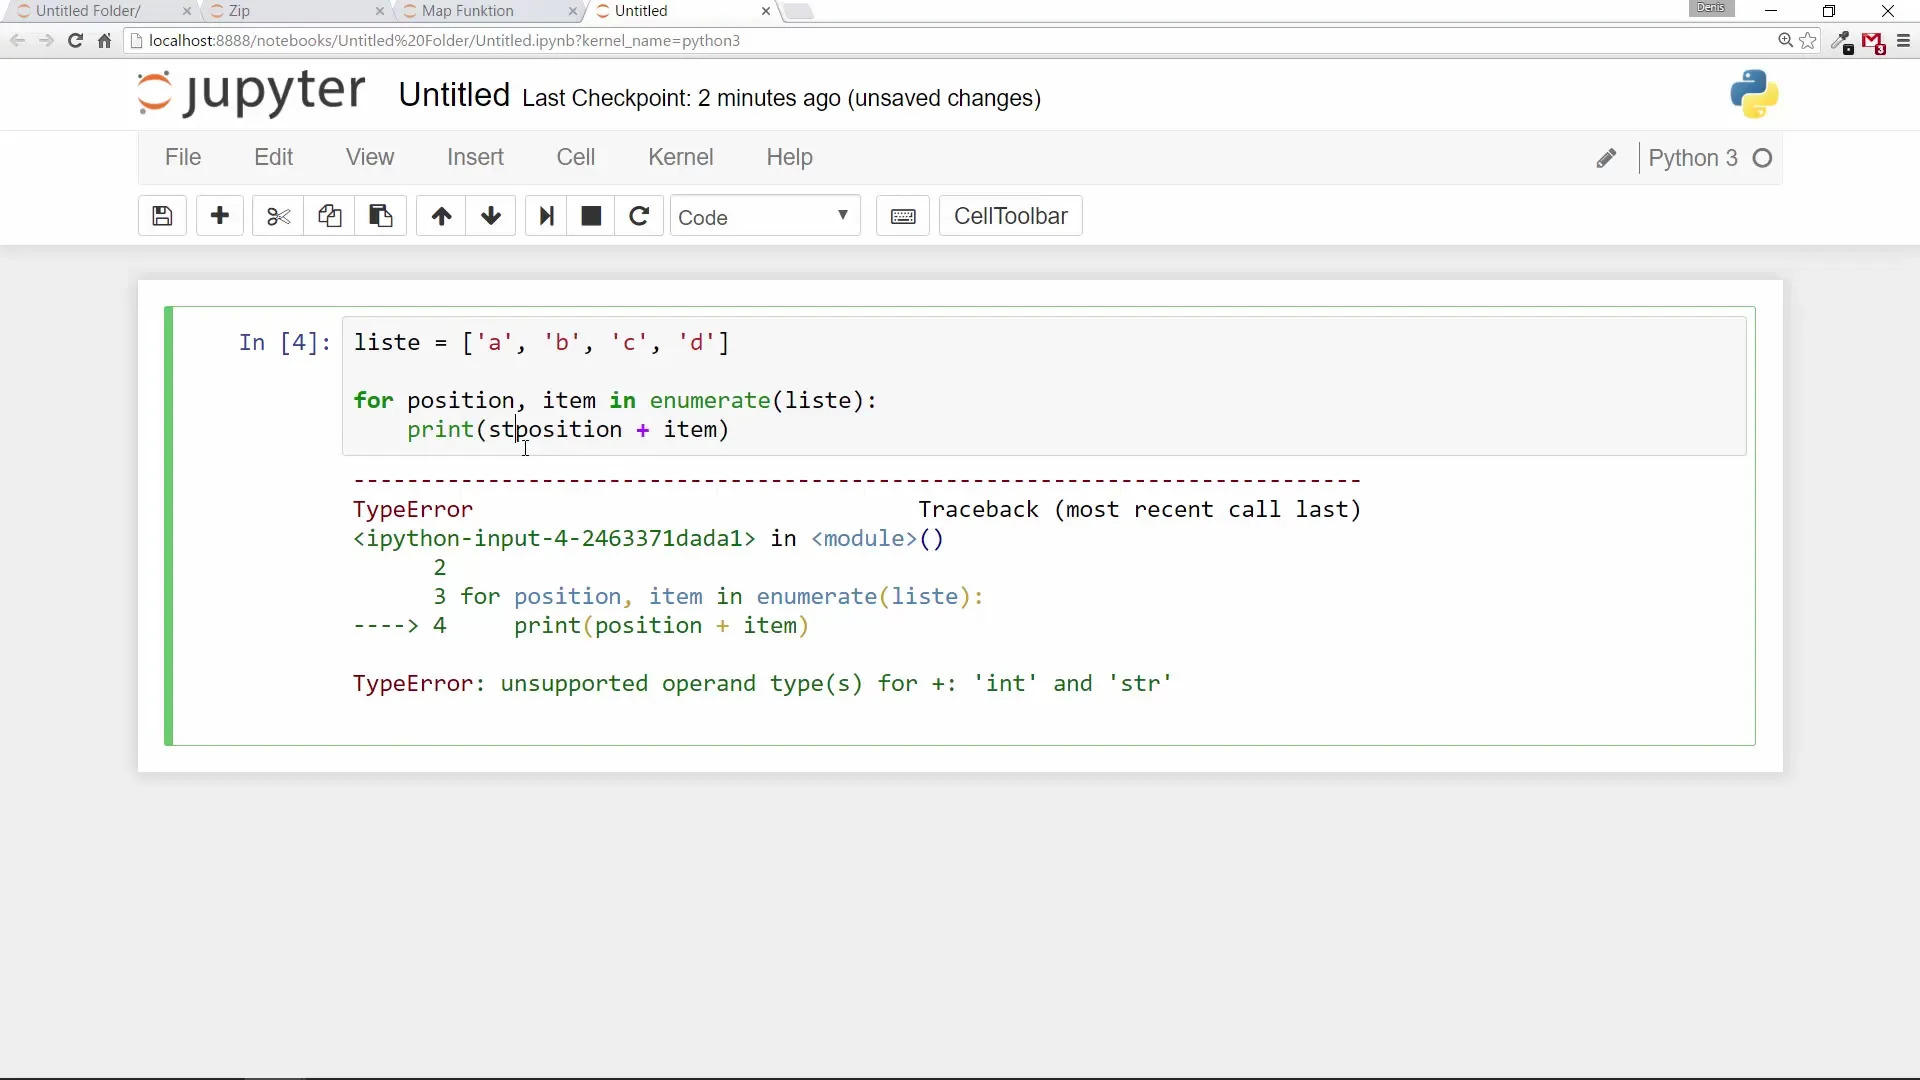Click the Denis profile button in title bar
This screenshot has width=1920, height=1080.
pos(1711,8)
